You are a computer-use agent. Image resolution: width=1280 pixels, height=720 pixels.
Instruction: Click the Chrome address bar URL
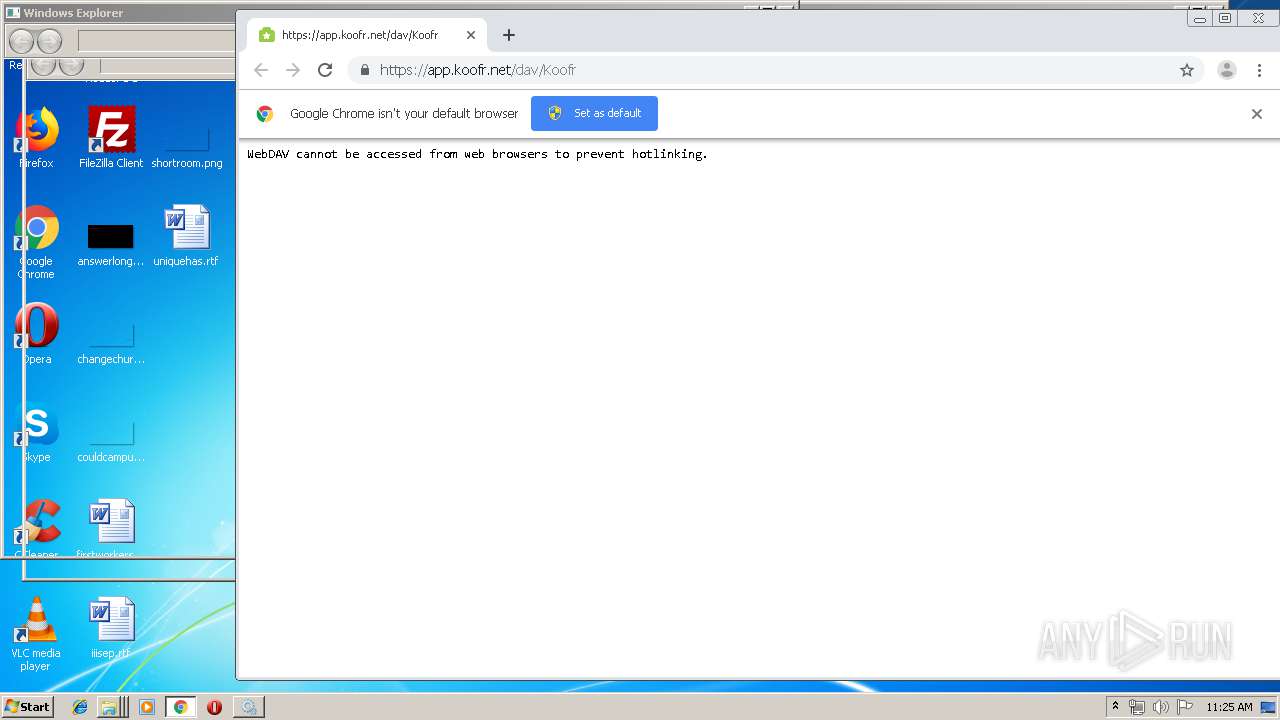coord(478,70)
